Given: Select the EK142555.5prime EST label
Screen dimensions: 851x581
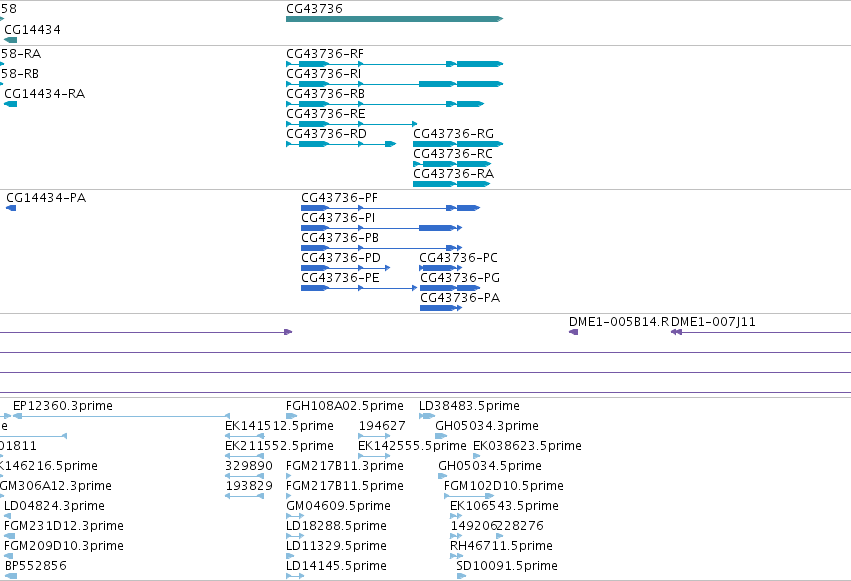Looking at the screenshot, I should click(412, 446).
